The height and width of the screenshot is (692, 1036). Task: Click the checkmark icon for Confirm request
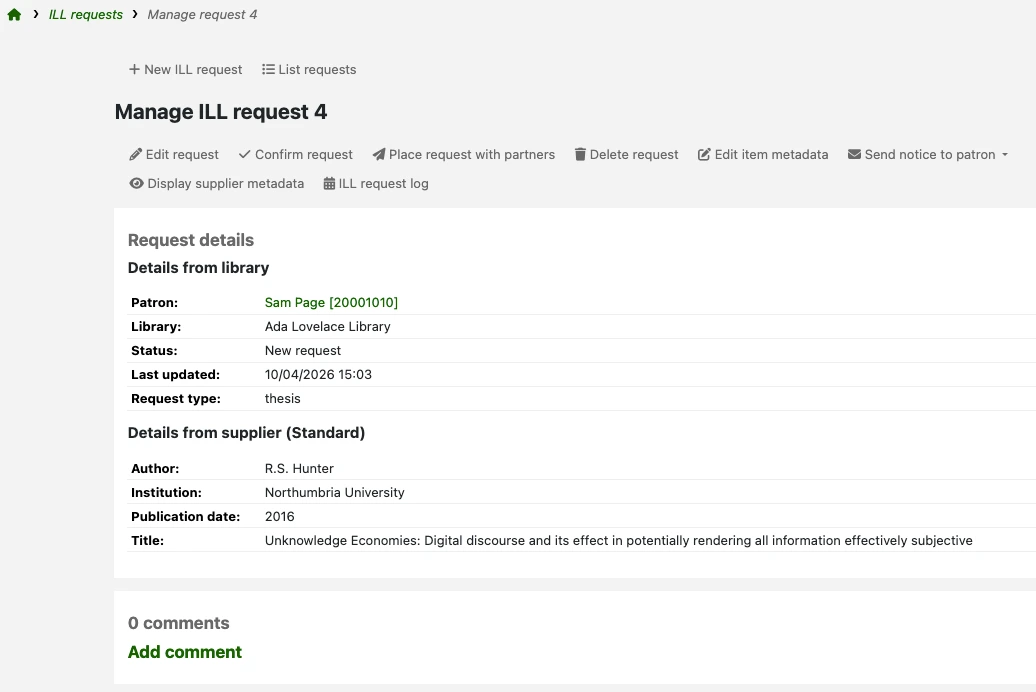[244, 155]
